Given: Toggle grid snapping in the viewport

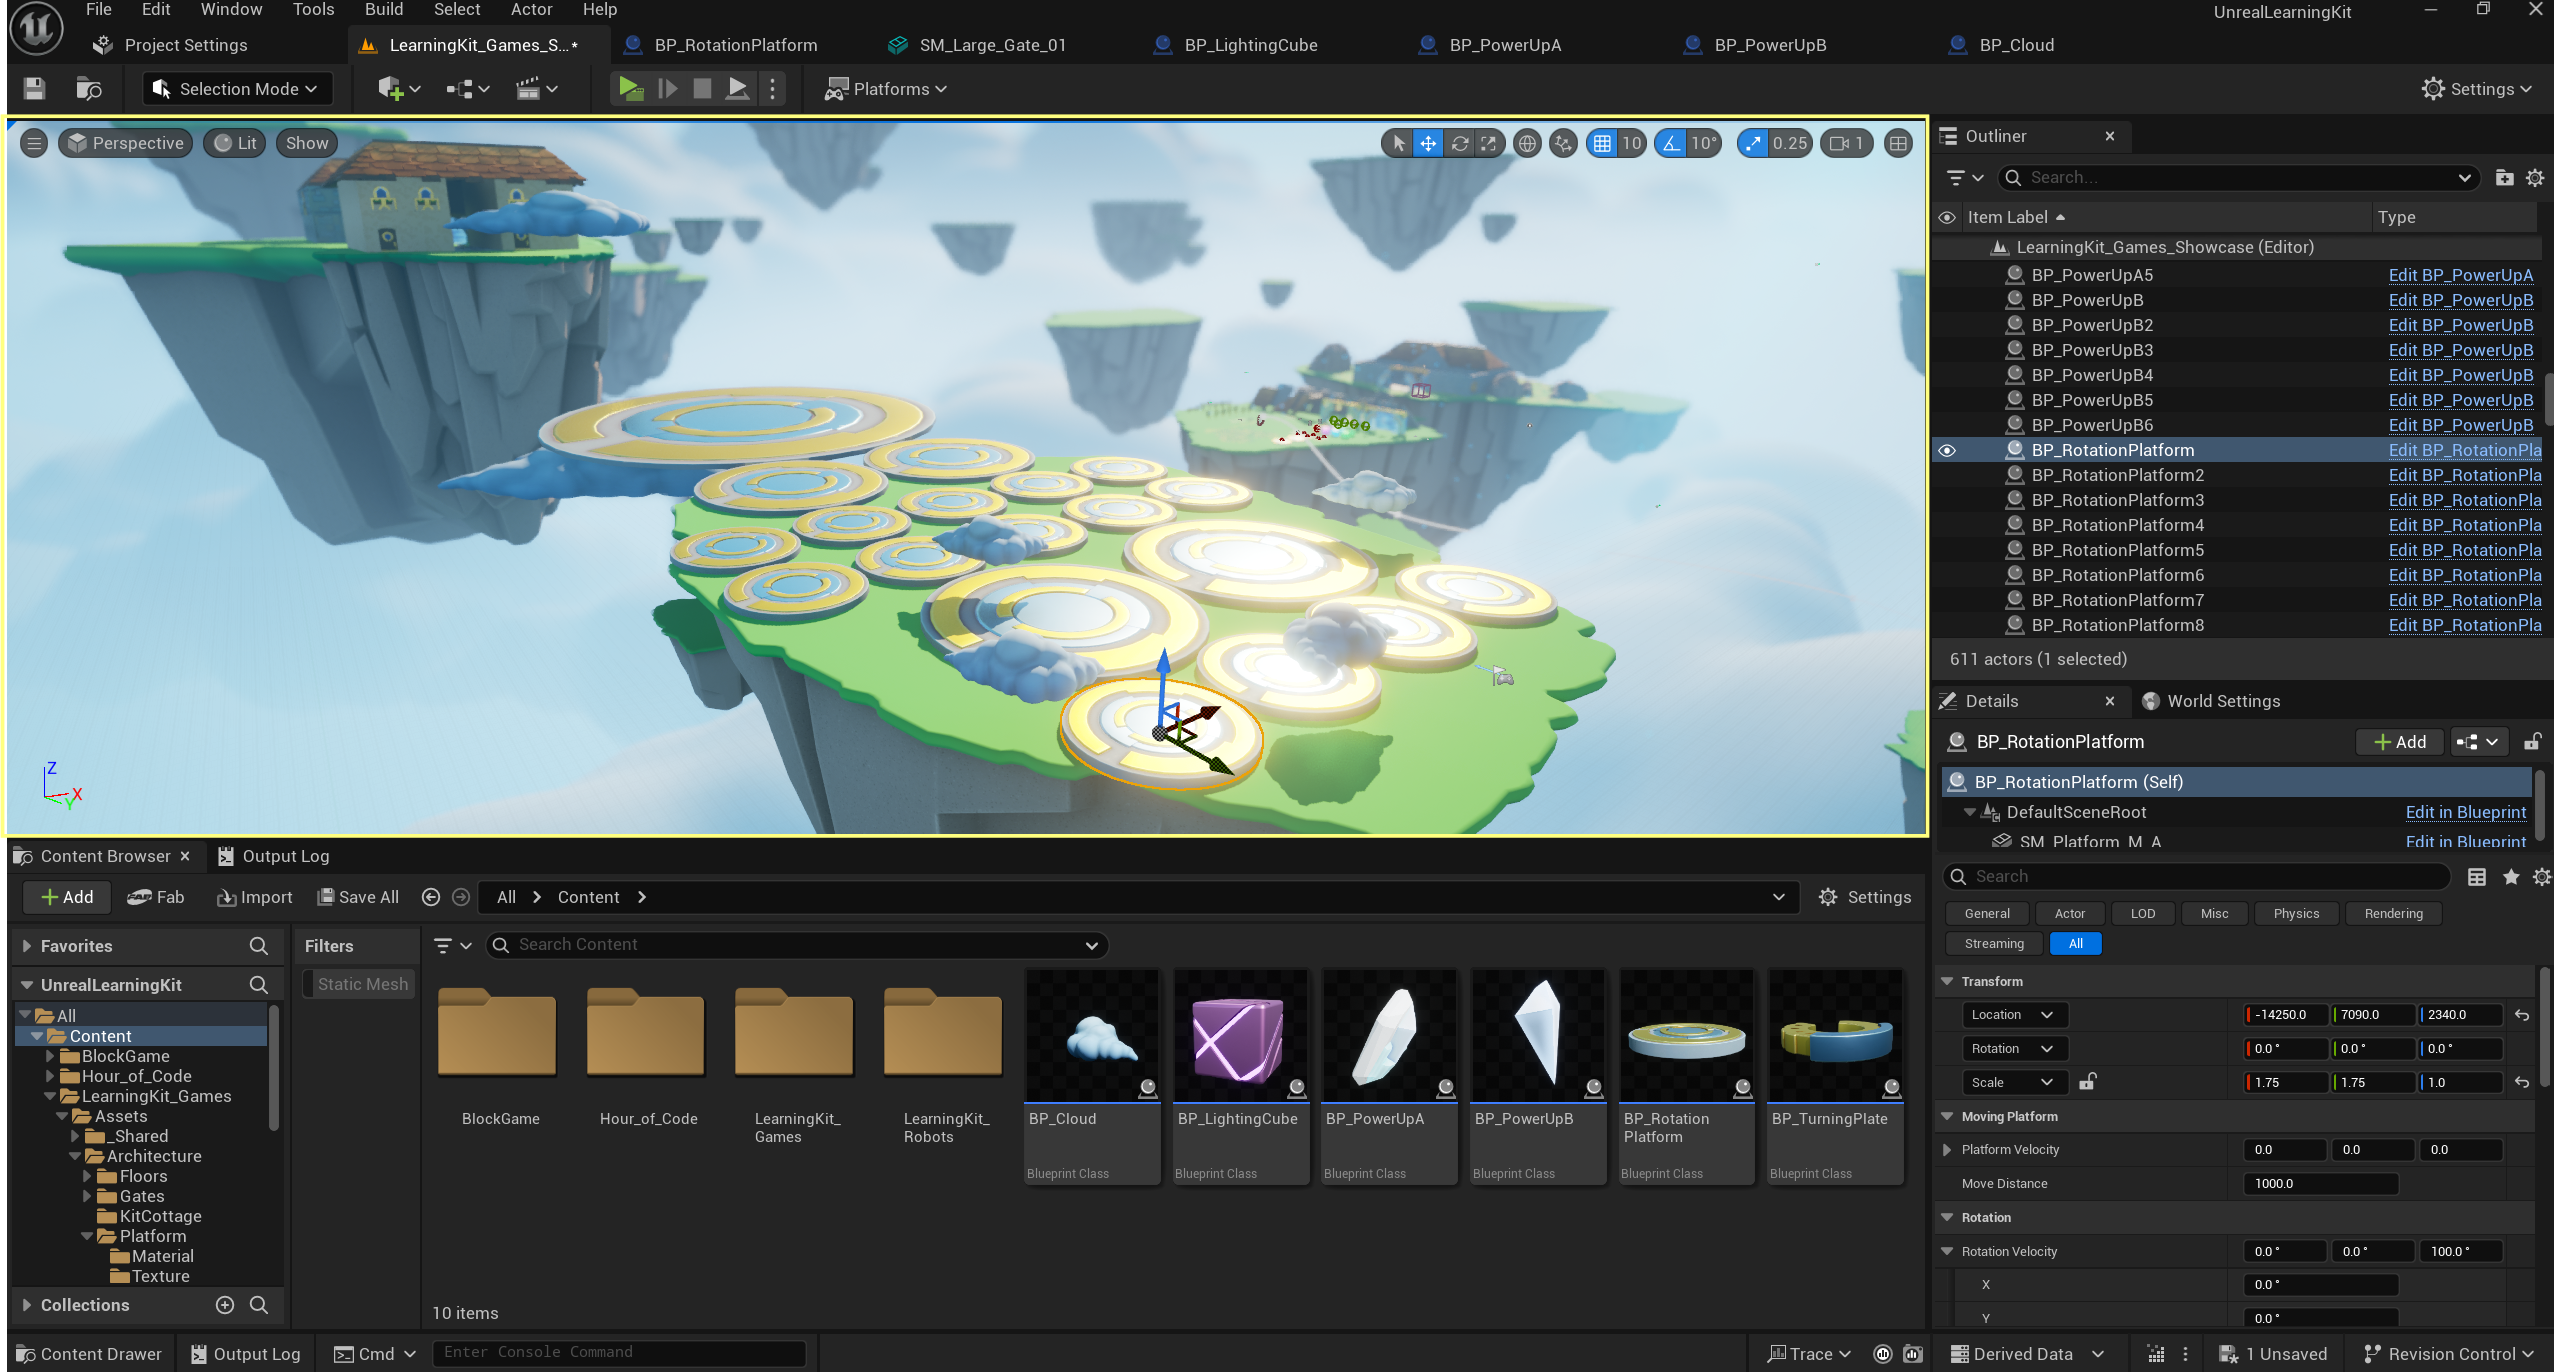Looking at the screenshot, I should (x=1602, y=144).
